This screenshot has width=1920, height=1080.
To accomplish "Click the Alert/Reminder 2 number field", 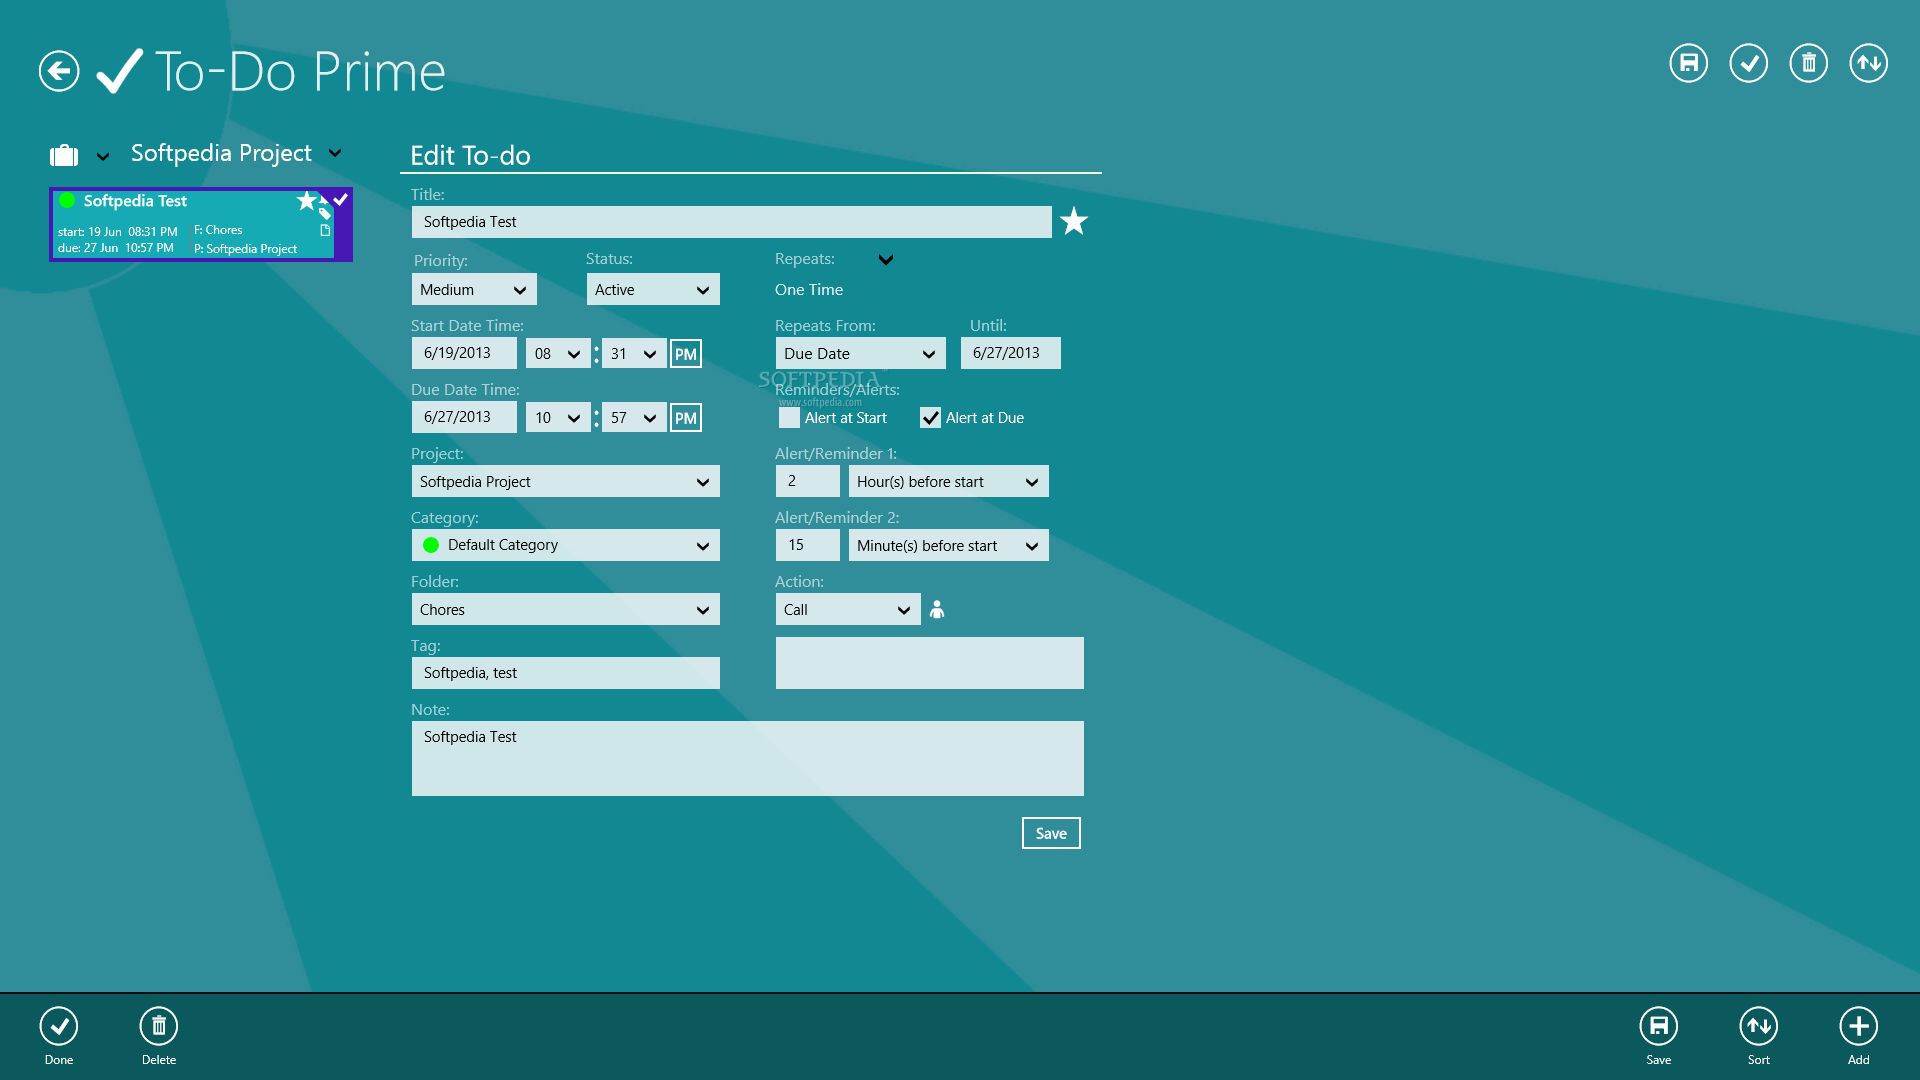I will coord(807,545).
